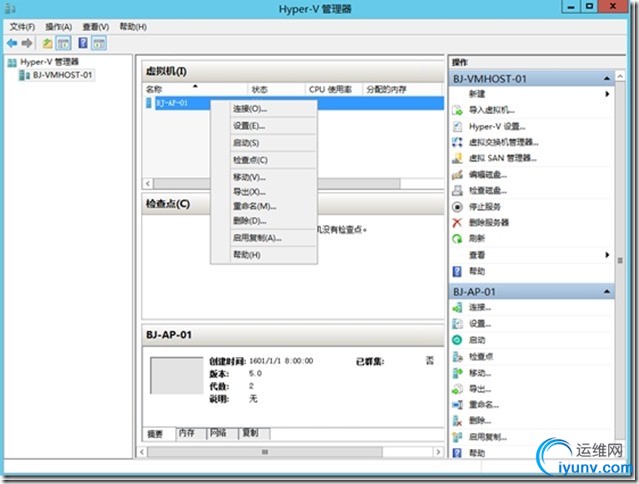639x484 pixels.
Task: Open the 文件(F) menu
Action: point(22,27)
